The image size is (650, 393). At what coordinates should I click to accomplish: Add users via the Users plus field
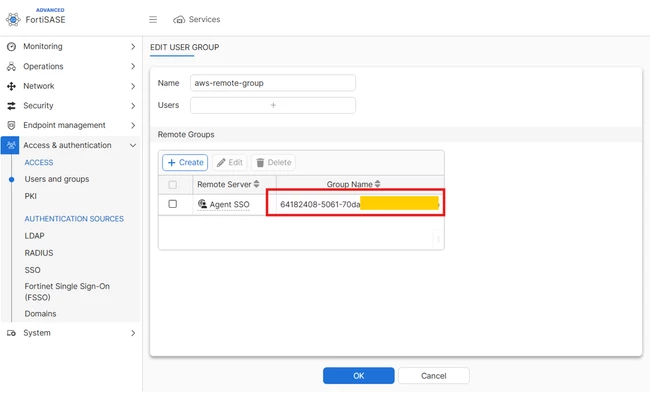click(x=273, y=105)
